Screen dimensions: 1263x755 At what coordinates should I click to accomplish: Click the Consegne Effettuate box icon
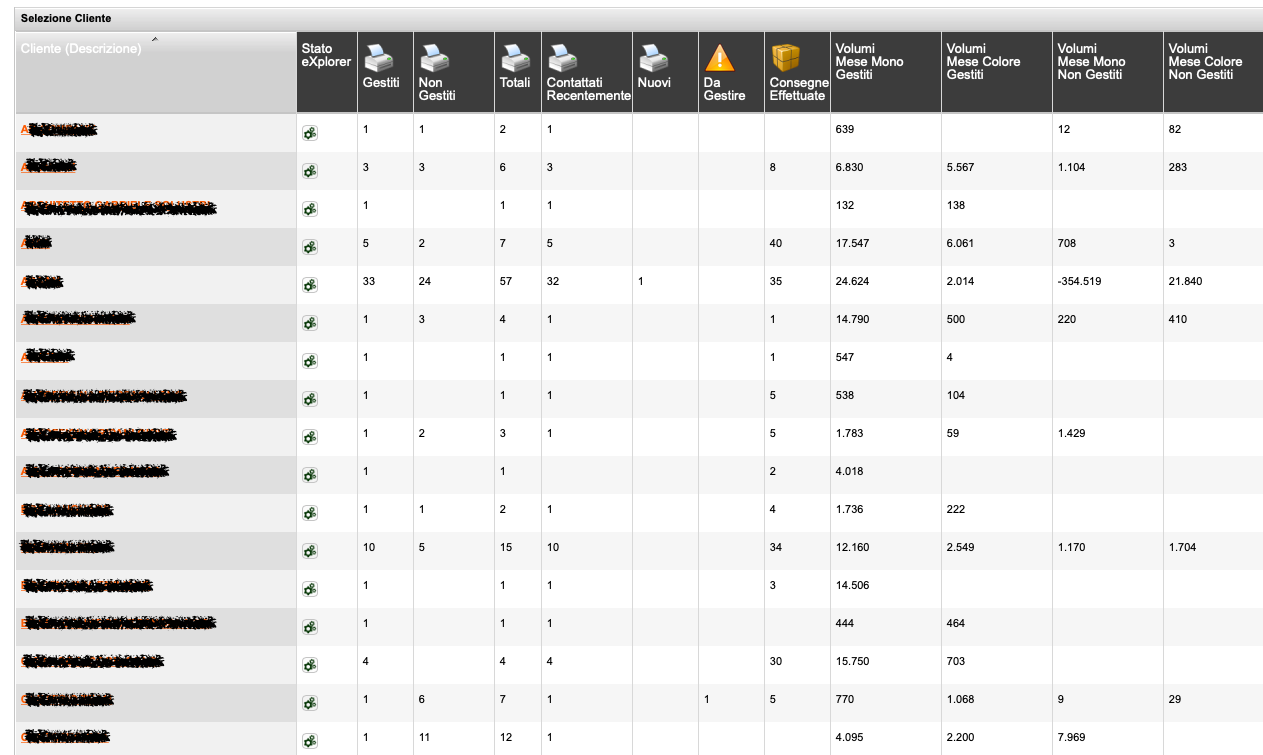coord(785,58)
